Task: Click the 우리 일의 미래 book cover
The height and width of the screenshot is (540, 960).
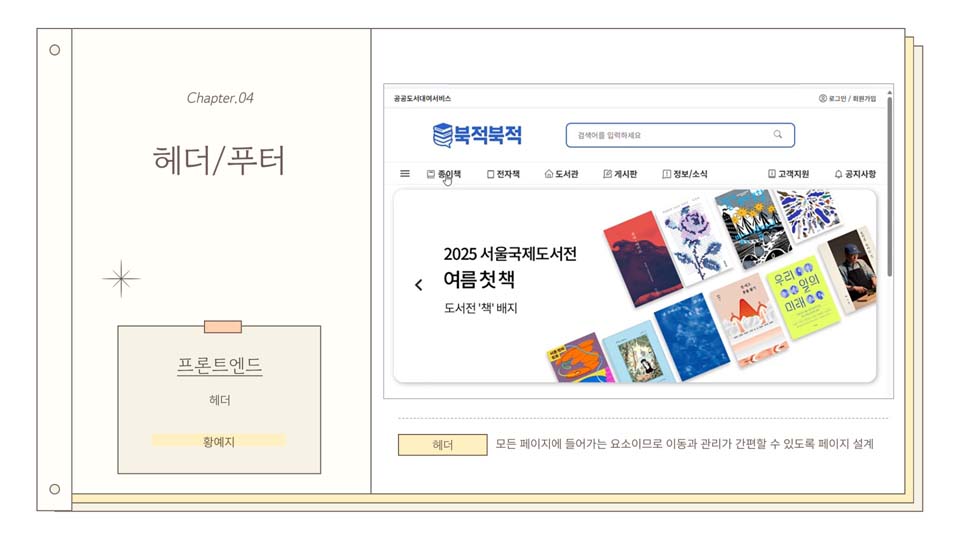Action: [x=798, y=296]
